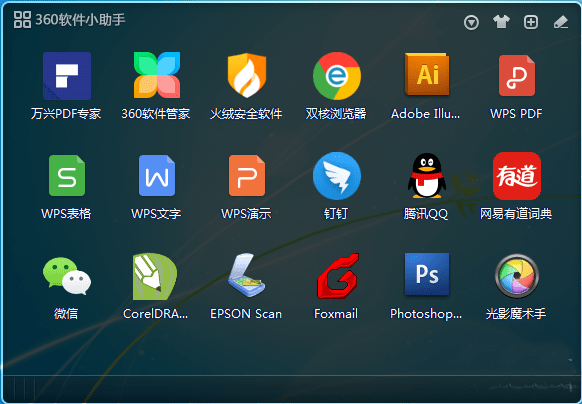Launch WPS文字 blue document icon

click(x=157, y=176)
